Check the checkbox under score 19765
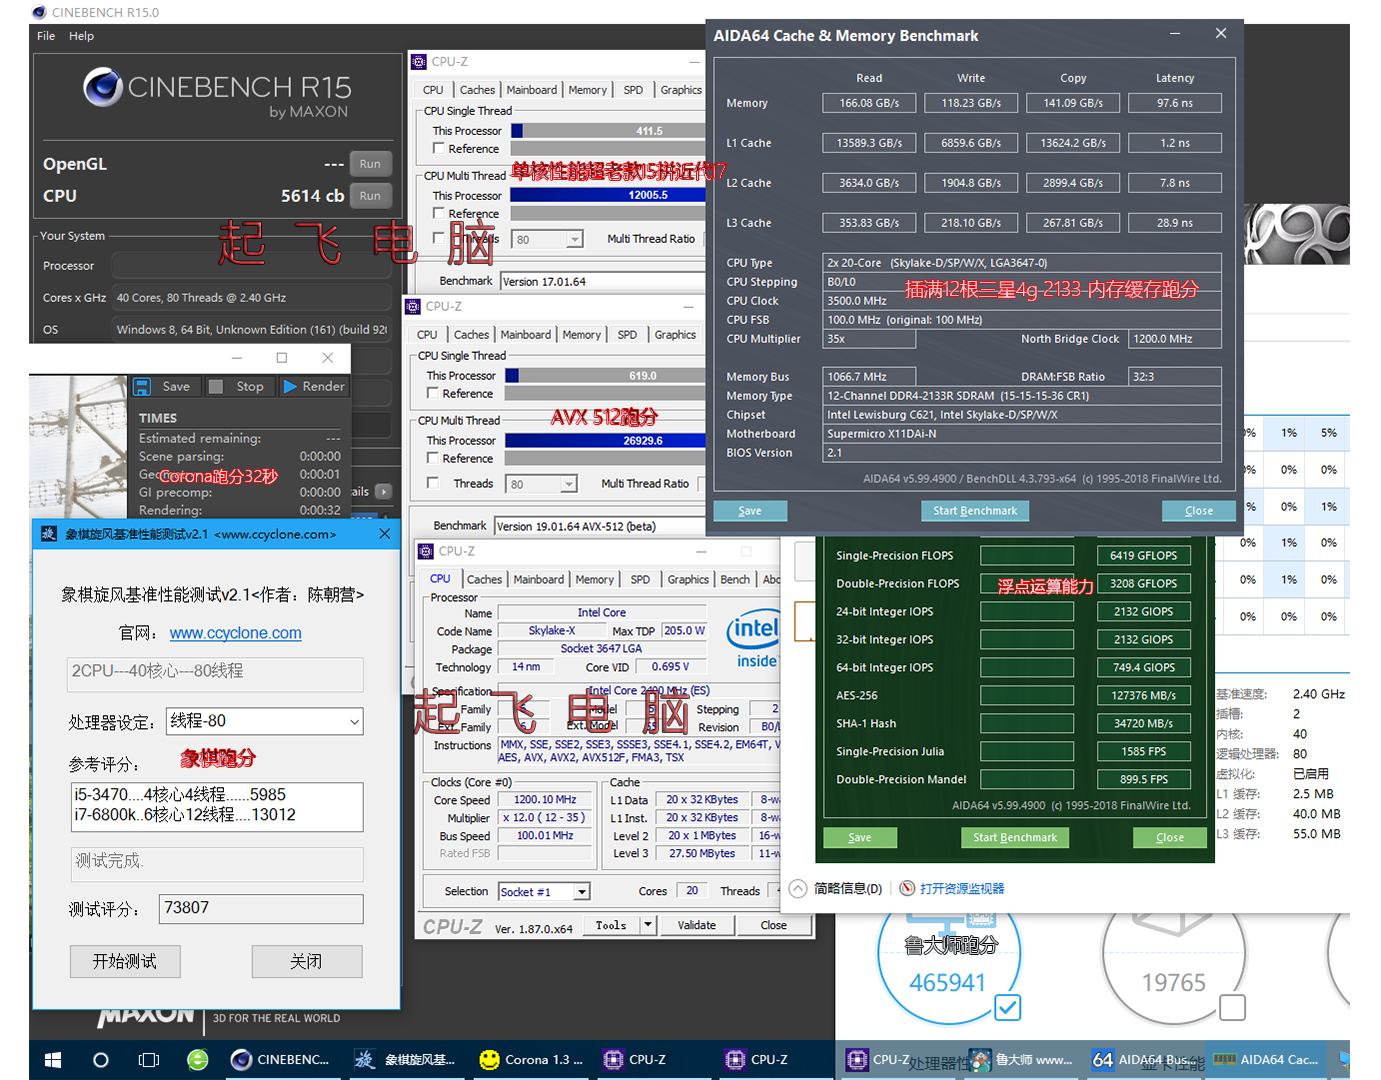 point(1233,1007)
